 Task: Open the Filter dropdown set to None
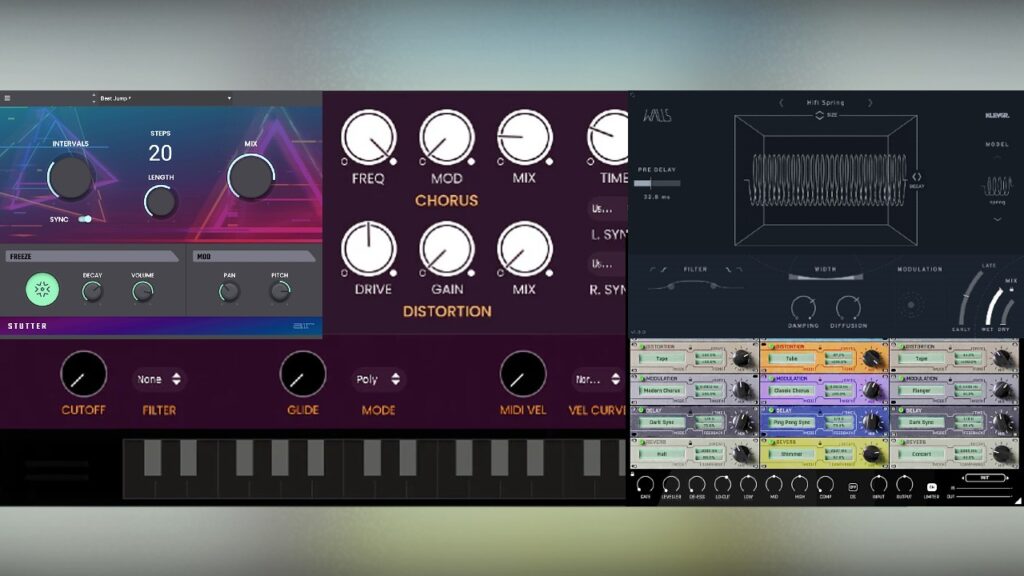tap(157, 379)
